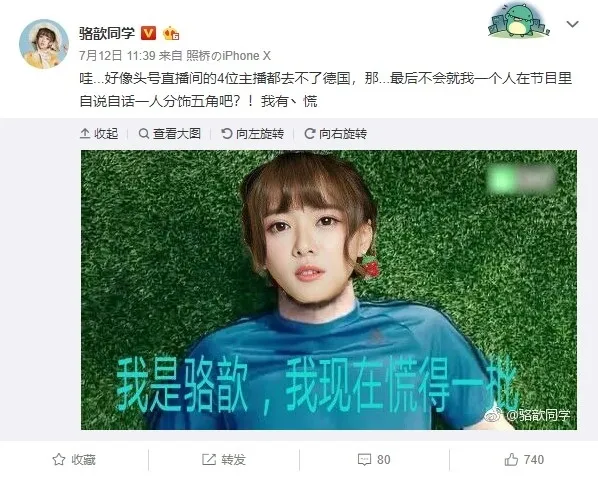
Task: Toggle favorite with the 收藏 star
Action: (74, 460)
